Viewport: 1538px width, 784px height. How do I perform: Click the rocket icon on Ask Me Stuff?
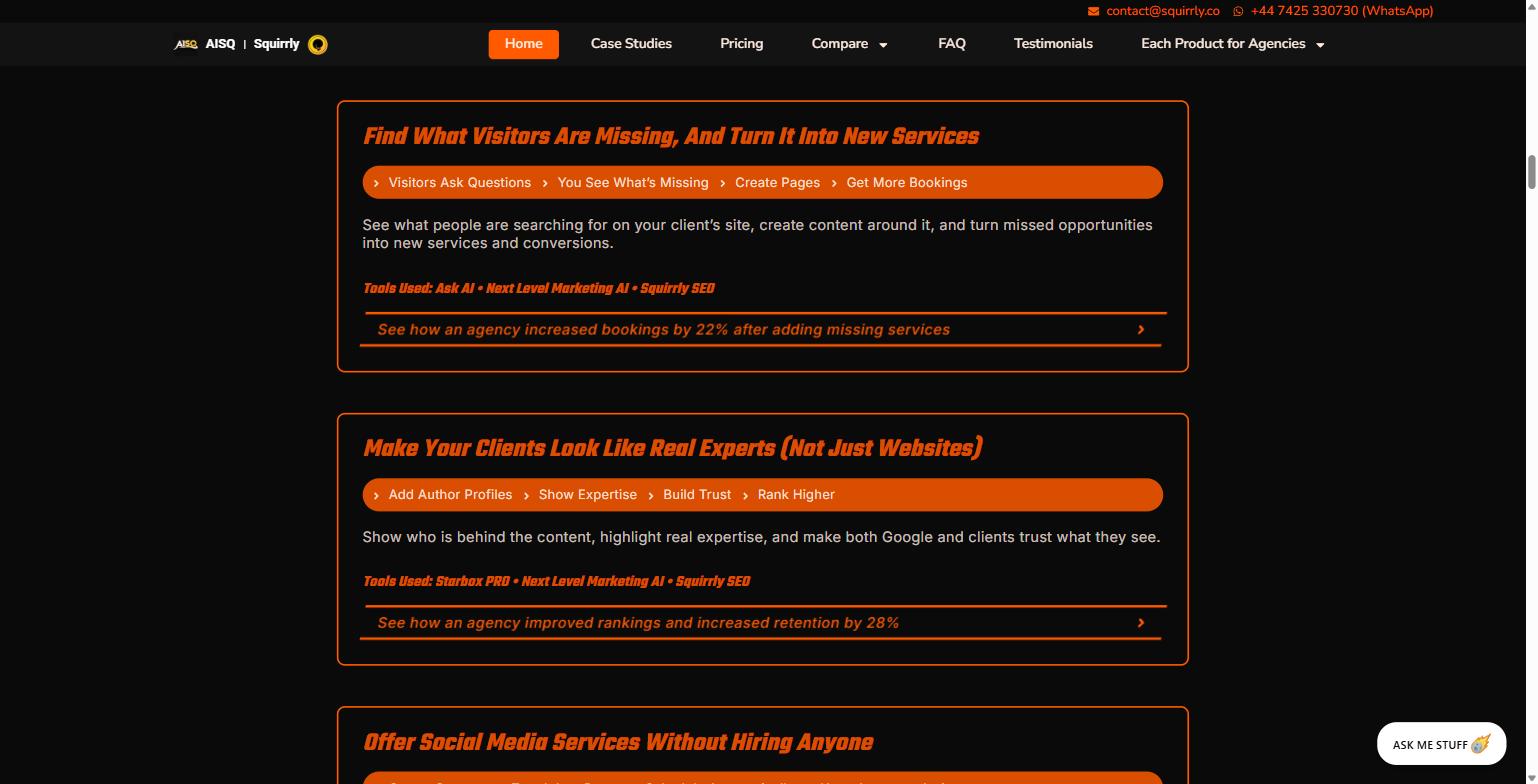click(x=1481, y=744)
